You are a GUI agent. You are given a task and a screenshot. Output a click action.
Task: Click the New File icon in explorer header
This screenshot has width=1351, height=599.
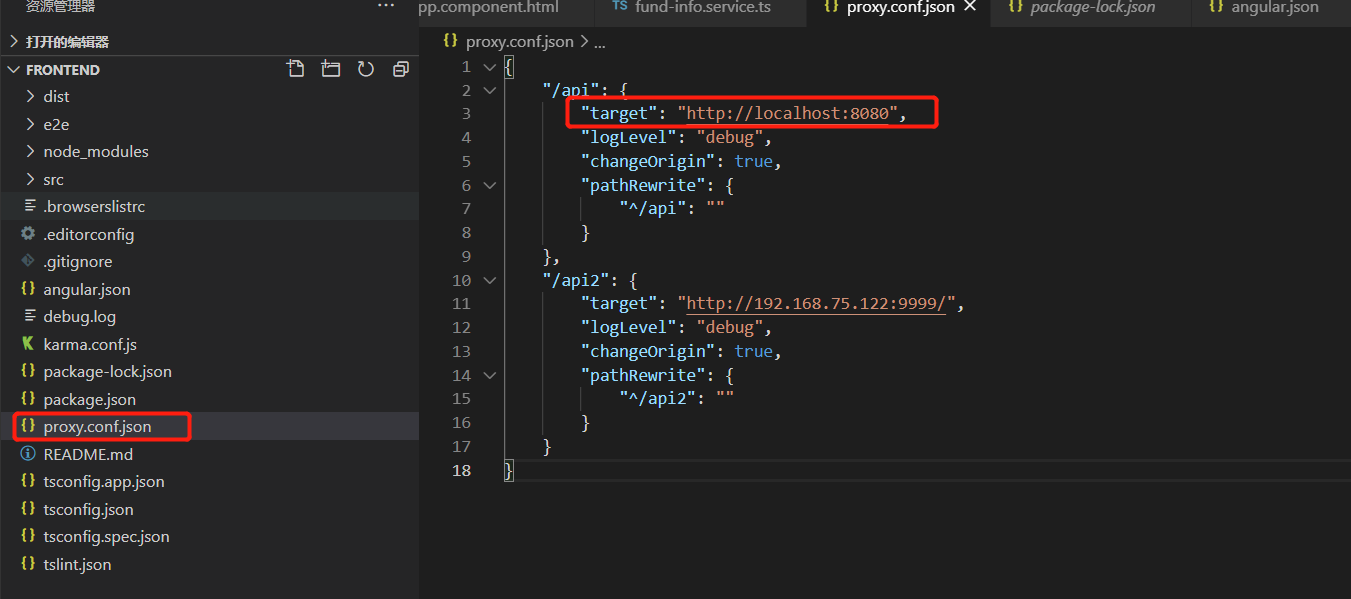click(x=295, y=69)
